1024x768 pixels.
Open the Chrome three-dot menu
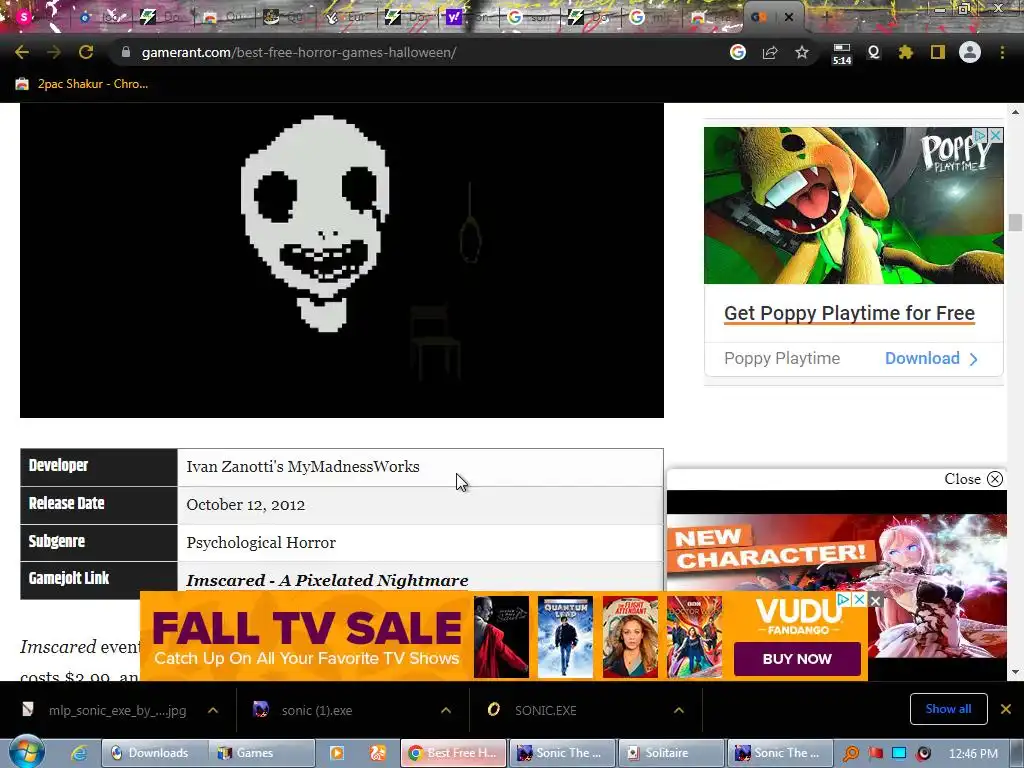click(x=1002, y=52)
